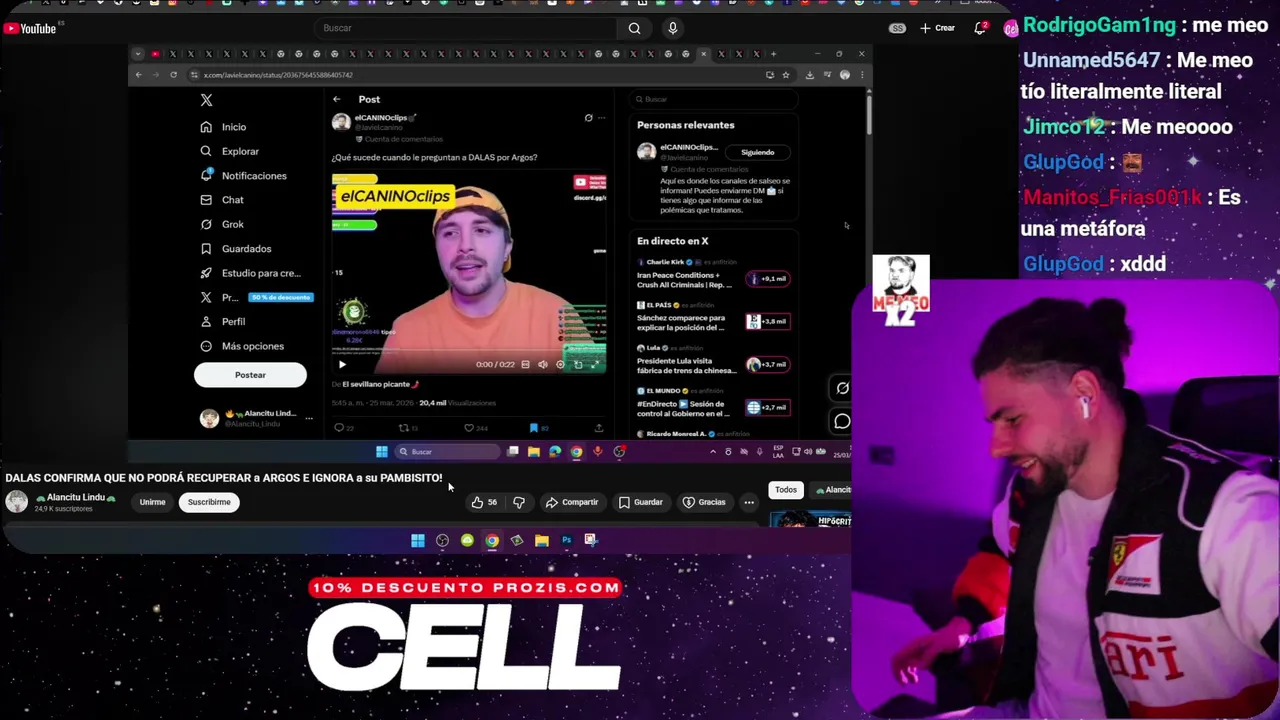Viewport: 1280px width, 720px height.
Task: Click the Gracias button
Action: pyautogui.click(x=704, y=502)
